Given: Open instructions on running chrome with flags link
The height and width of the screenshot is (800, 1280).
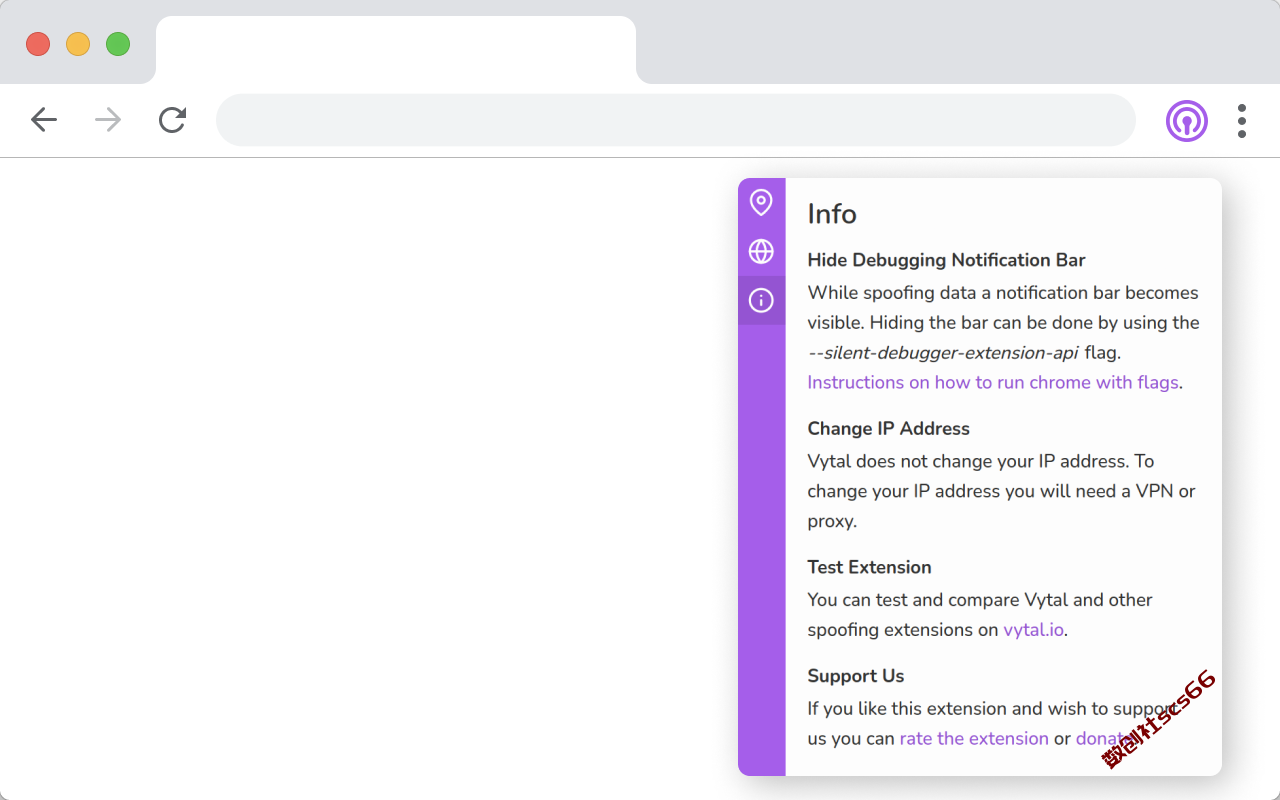Looking at the screenshot, I should [993, 382].
